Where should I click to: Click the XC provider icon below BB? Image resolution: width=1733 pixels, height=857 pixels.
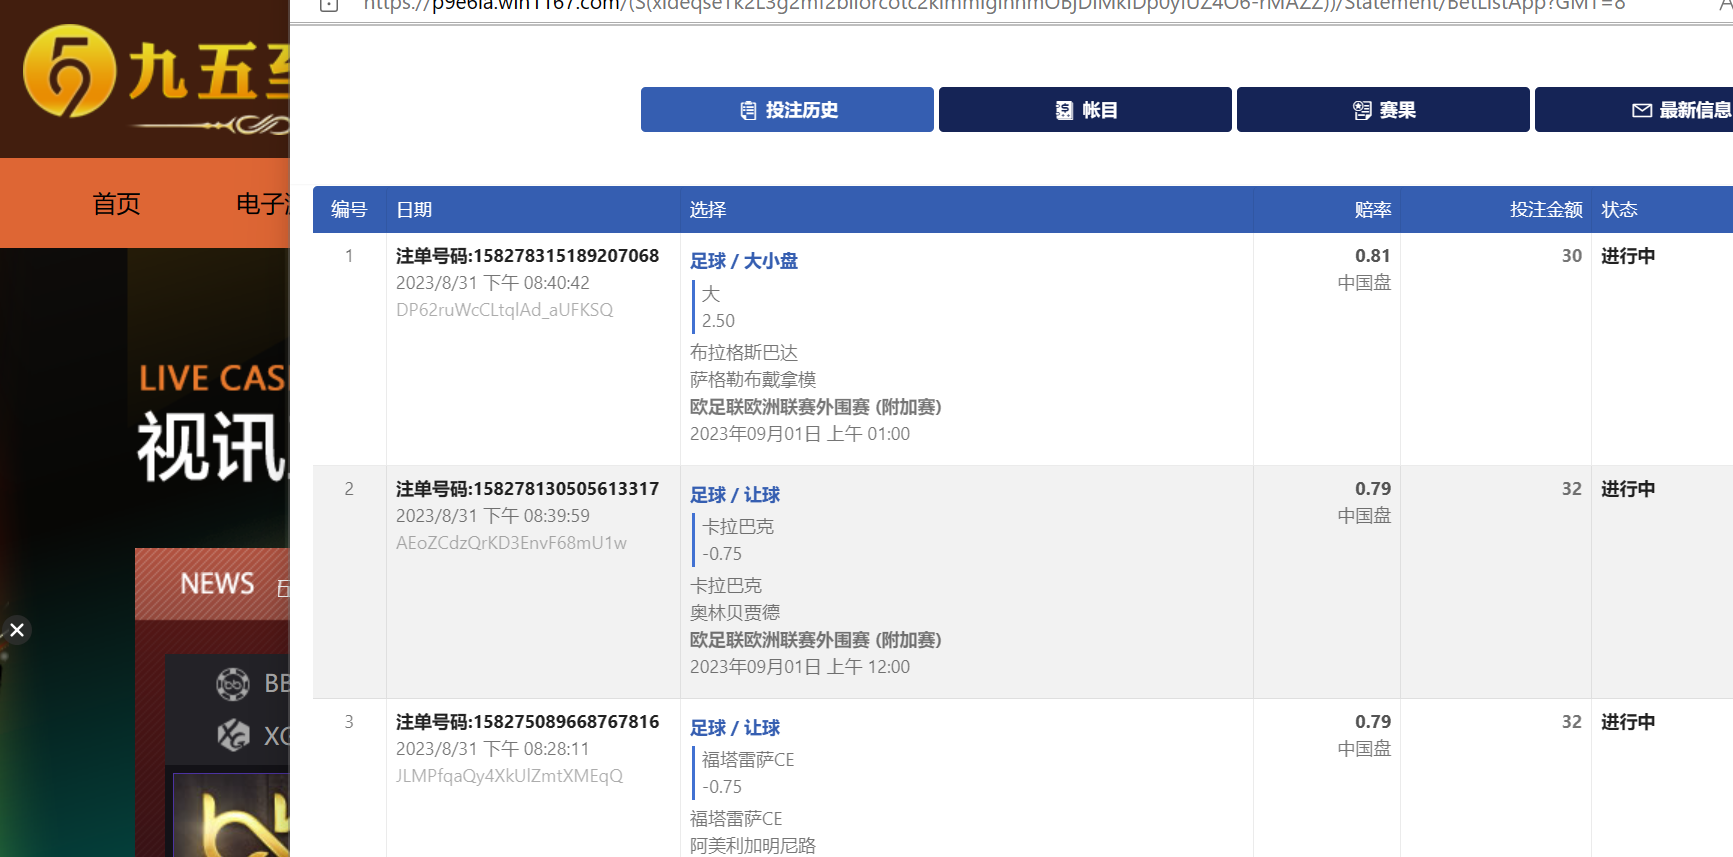(233, 736)
